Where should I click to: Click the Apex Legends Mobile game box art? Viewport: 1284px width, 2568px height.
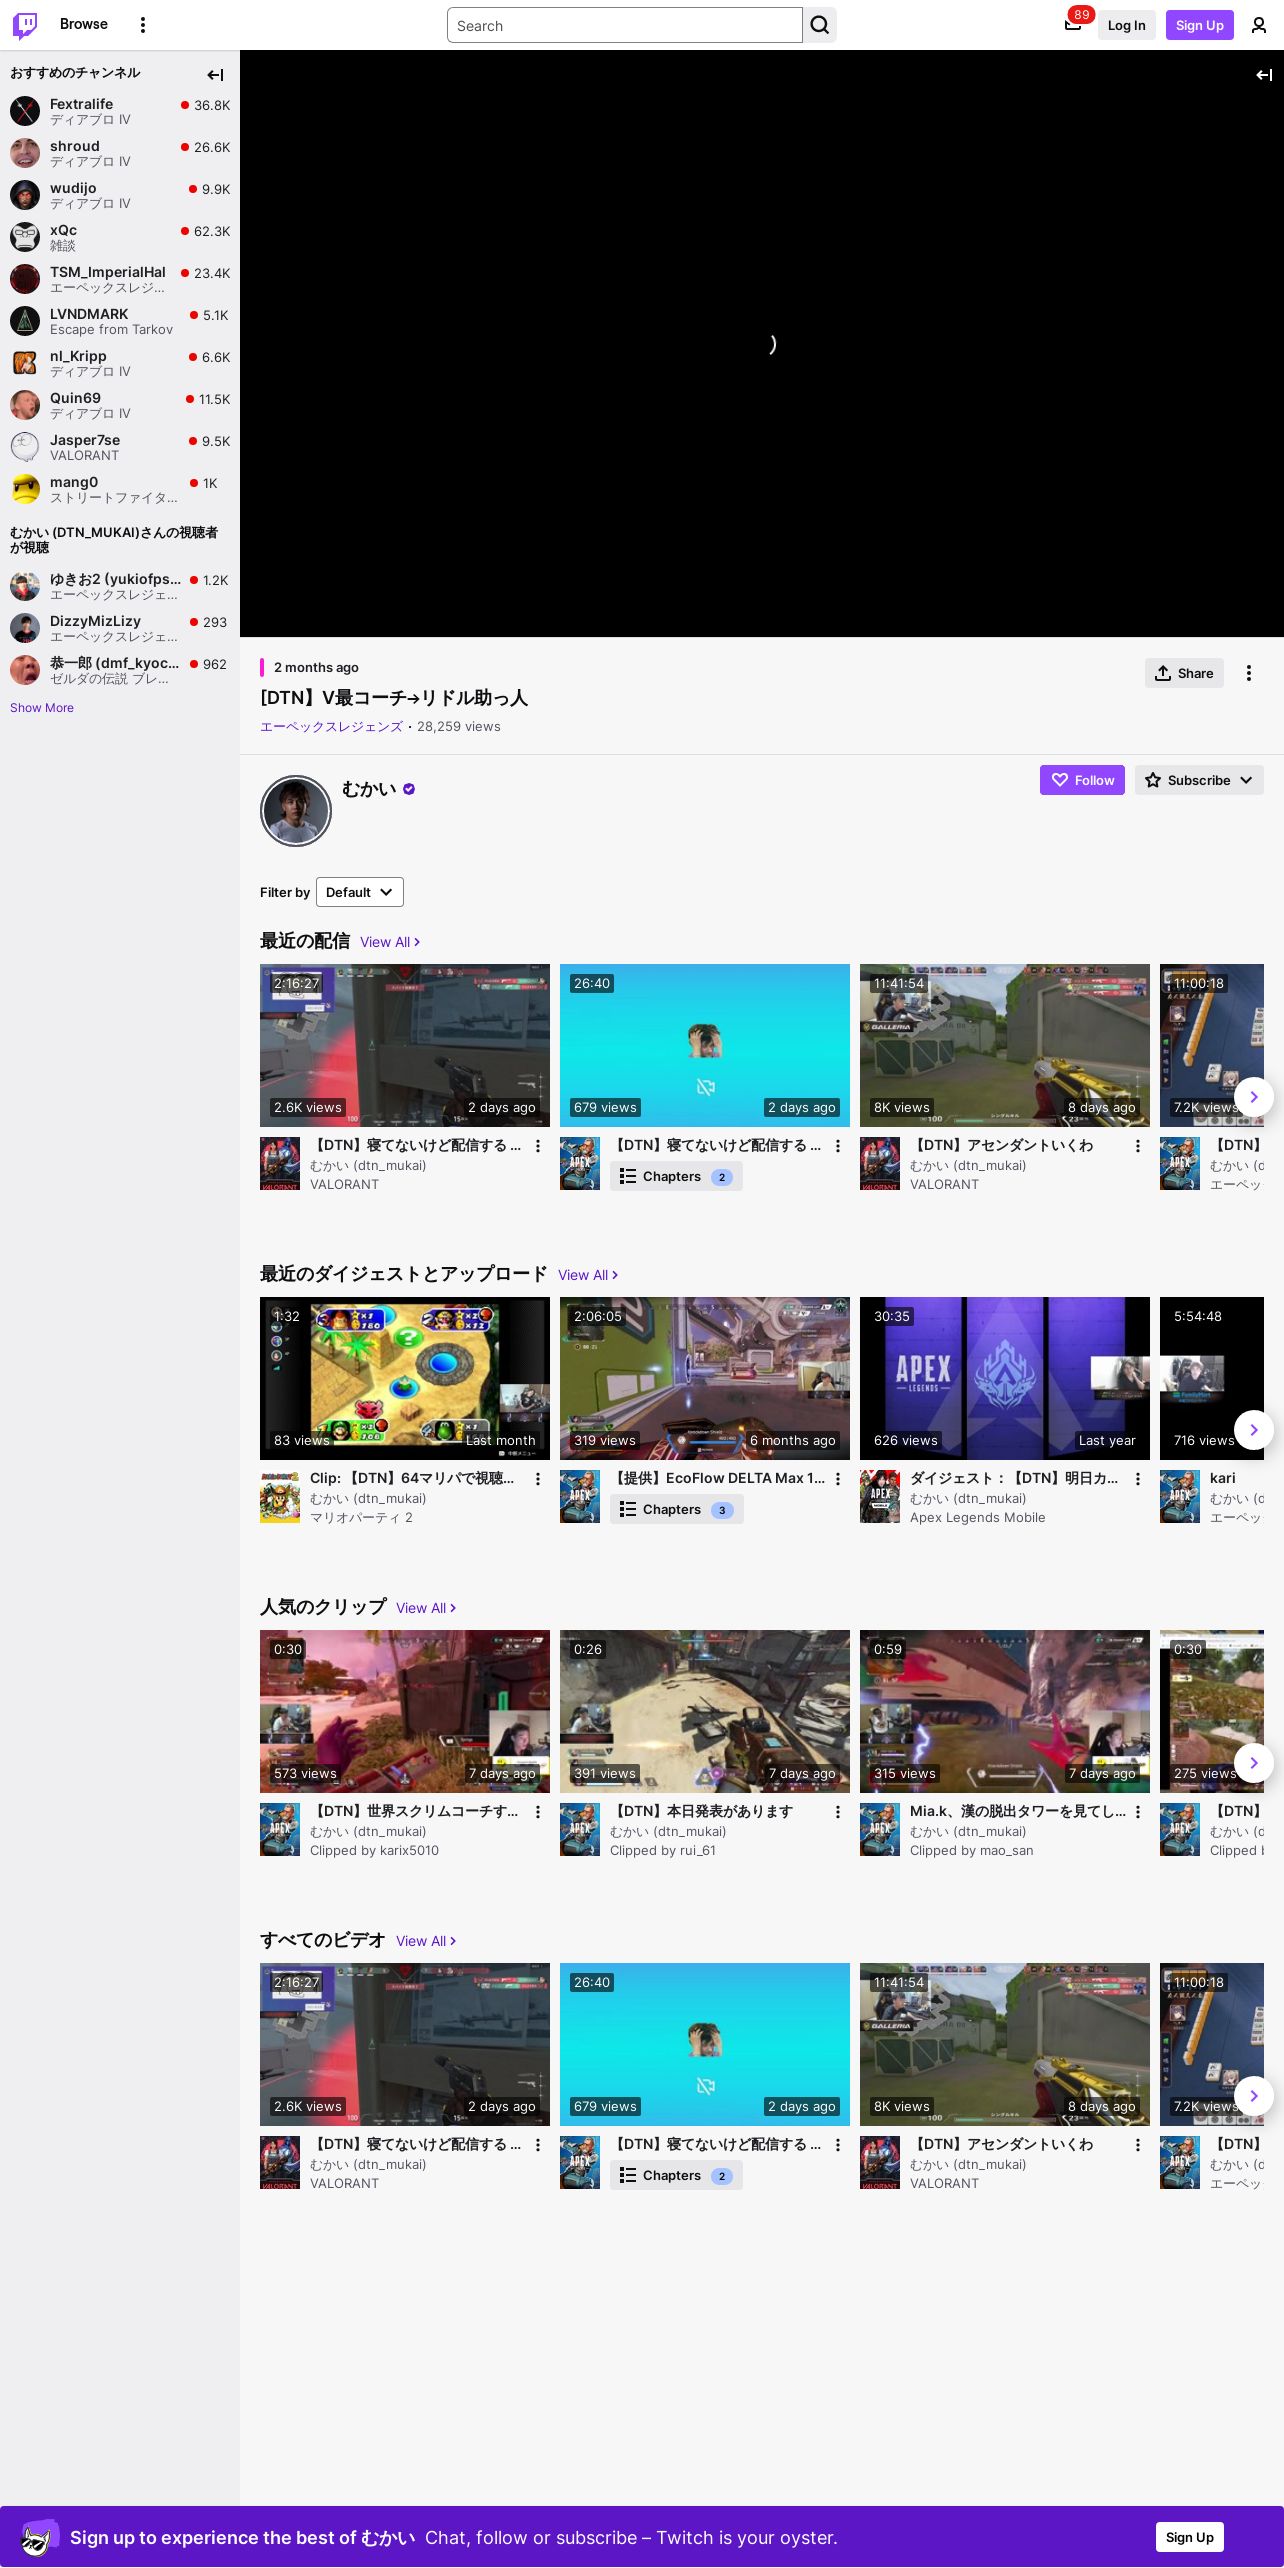[x=880, y=1496]
